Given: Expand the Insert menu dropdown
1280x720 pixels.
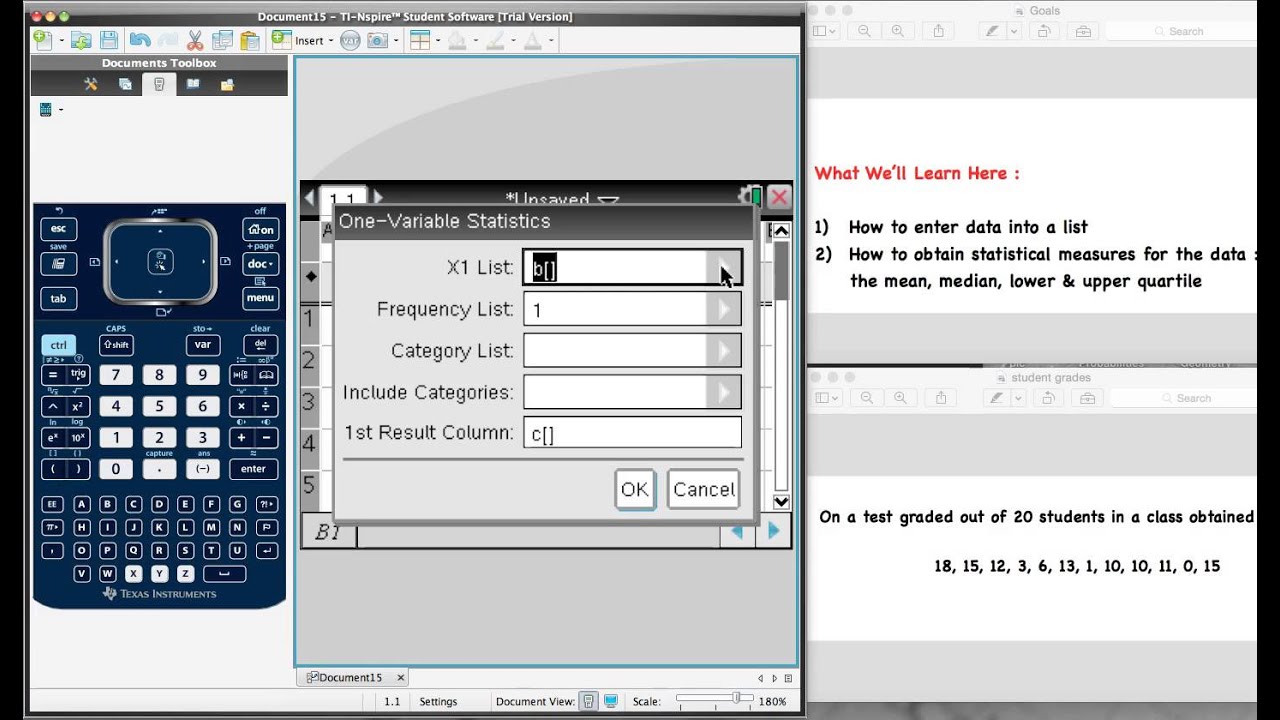Looking at the screenshot, I should (x=330, y=41).
